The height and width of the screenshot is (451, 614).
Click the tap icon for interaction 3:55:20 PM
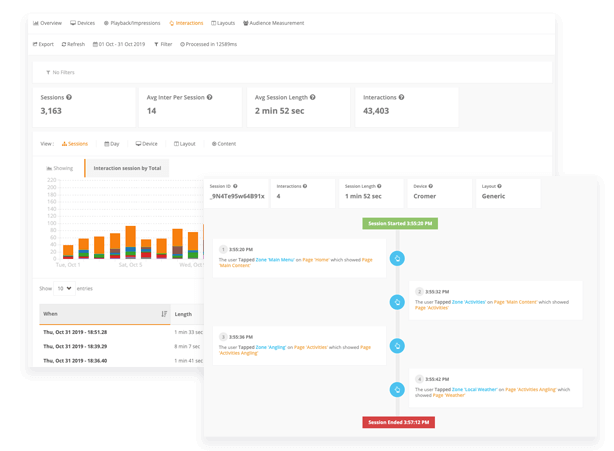pyautogui.click(x=397, y=258)
